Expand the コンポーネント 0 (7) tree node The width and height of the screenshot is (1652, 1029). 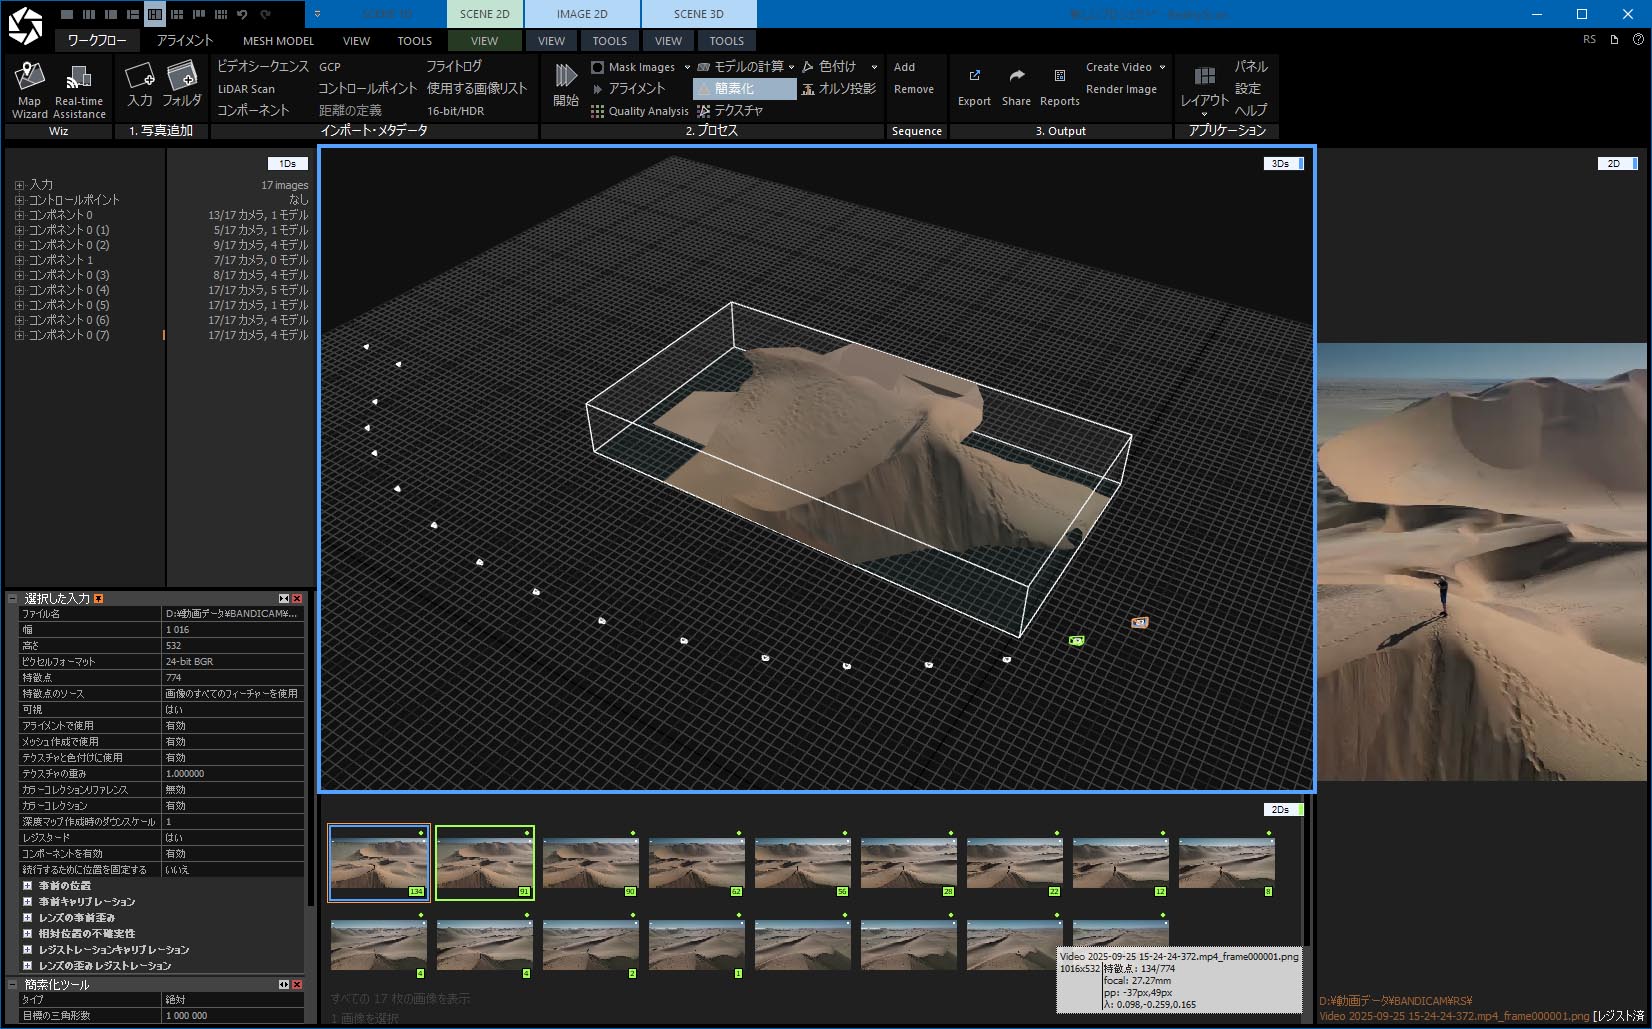[19, 335]
